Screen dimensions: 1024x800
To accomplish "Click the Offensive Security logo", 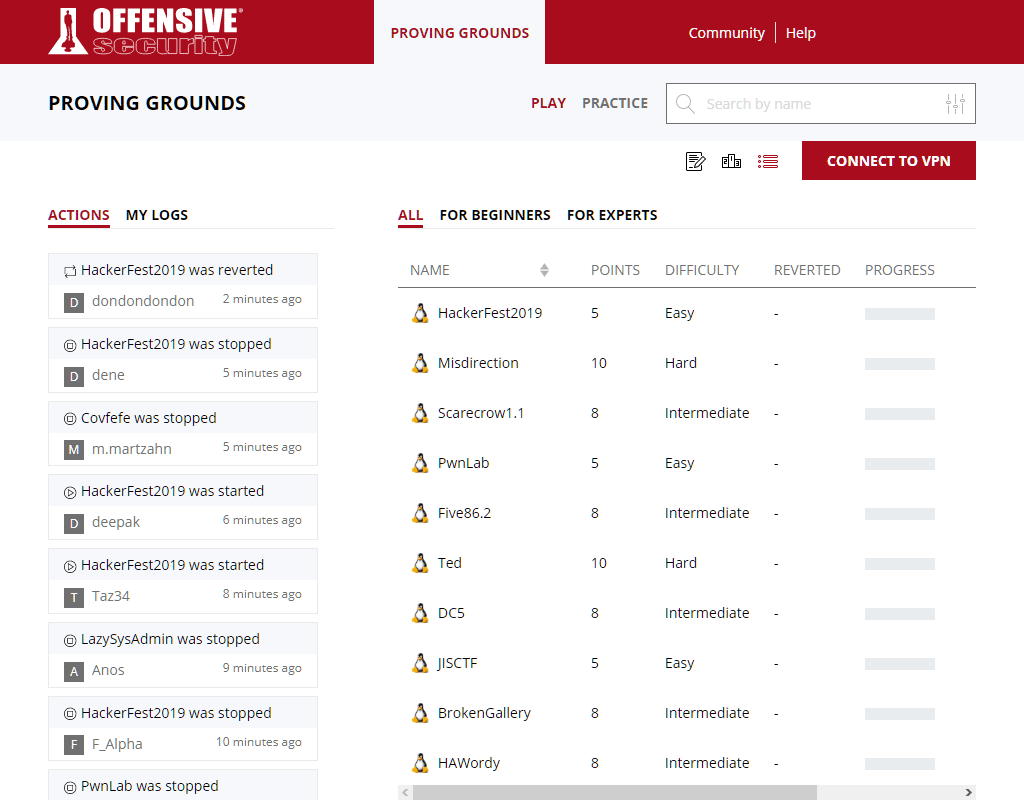I will [146, 31].
